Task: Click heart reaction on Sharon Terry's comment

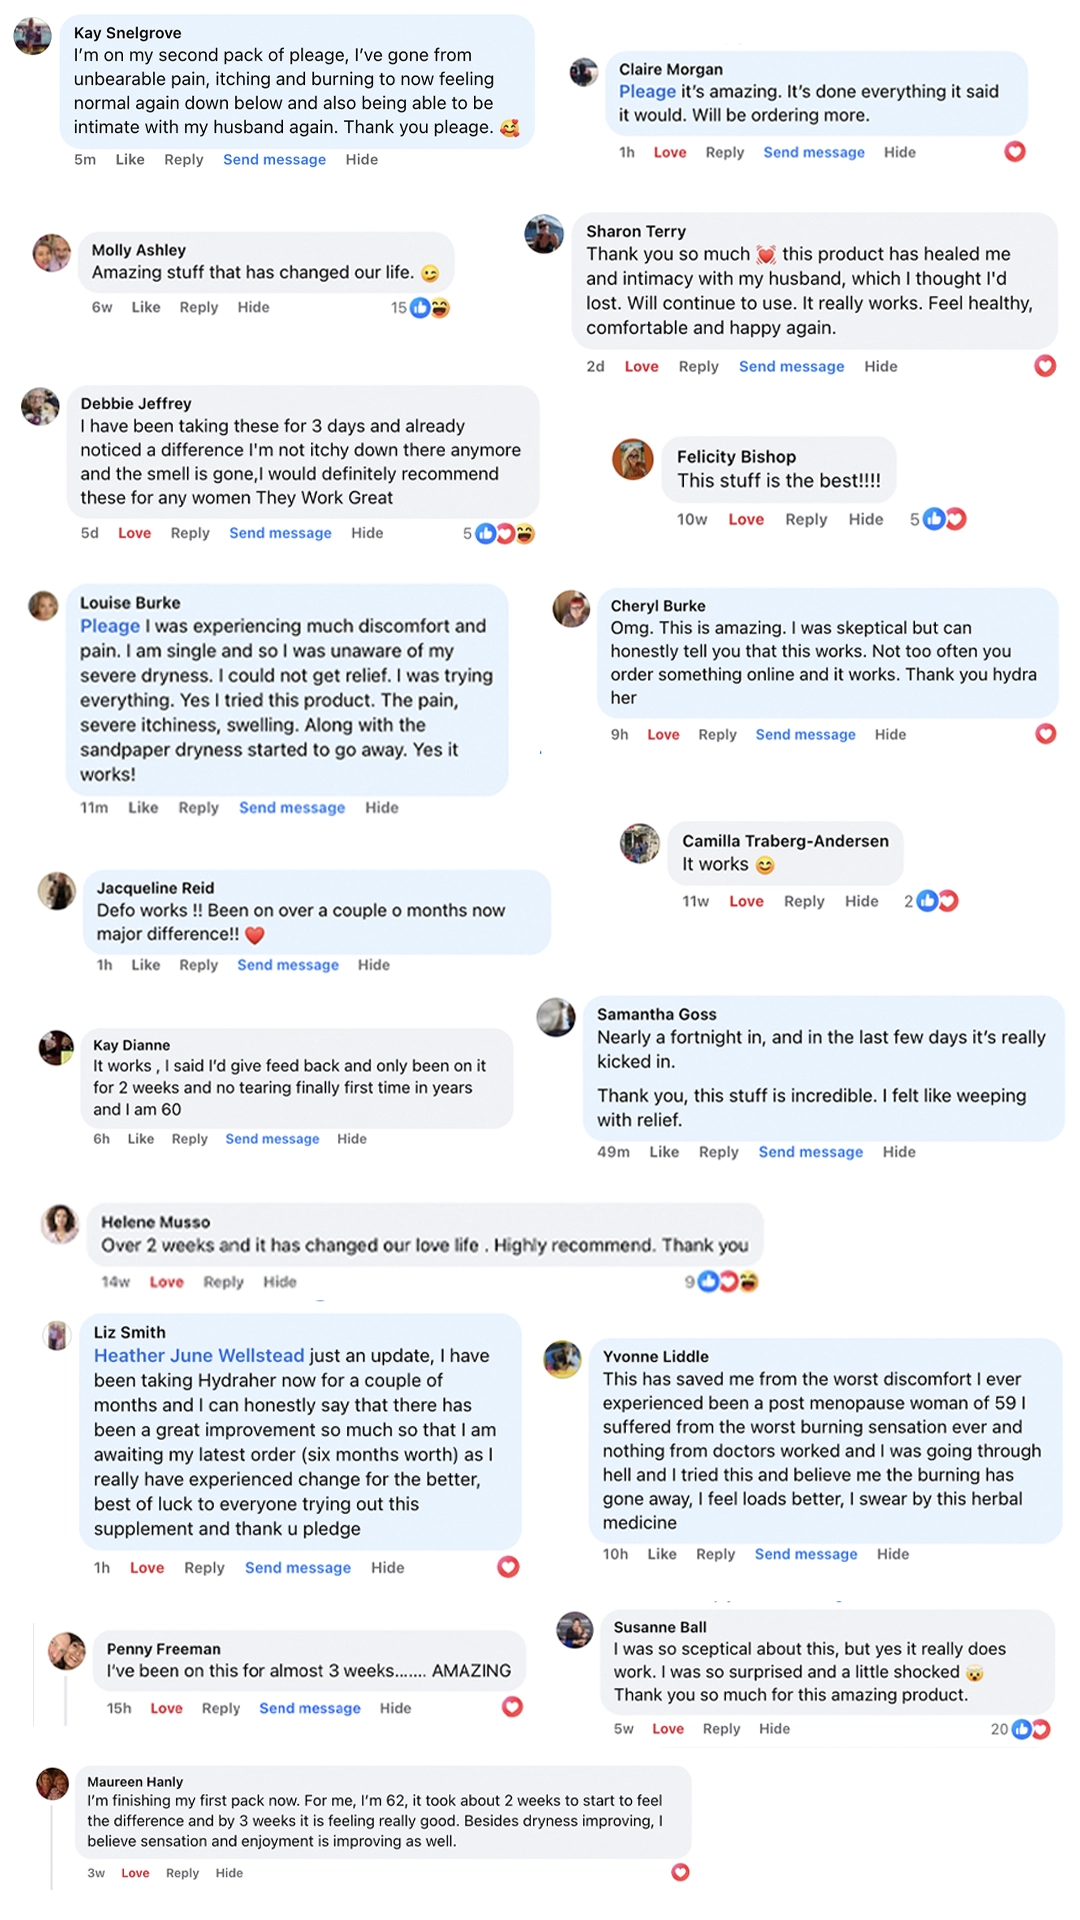Action: (x=1045, y=366)
